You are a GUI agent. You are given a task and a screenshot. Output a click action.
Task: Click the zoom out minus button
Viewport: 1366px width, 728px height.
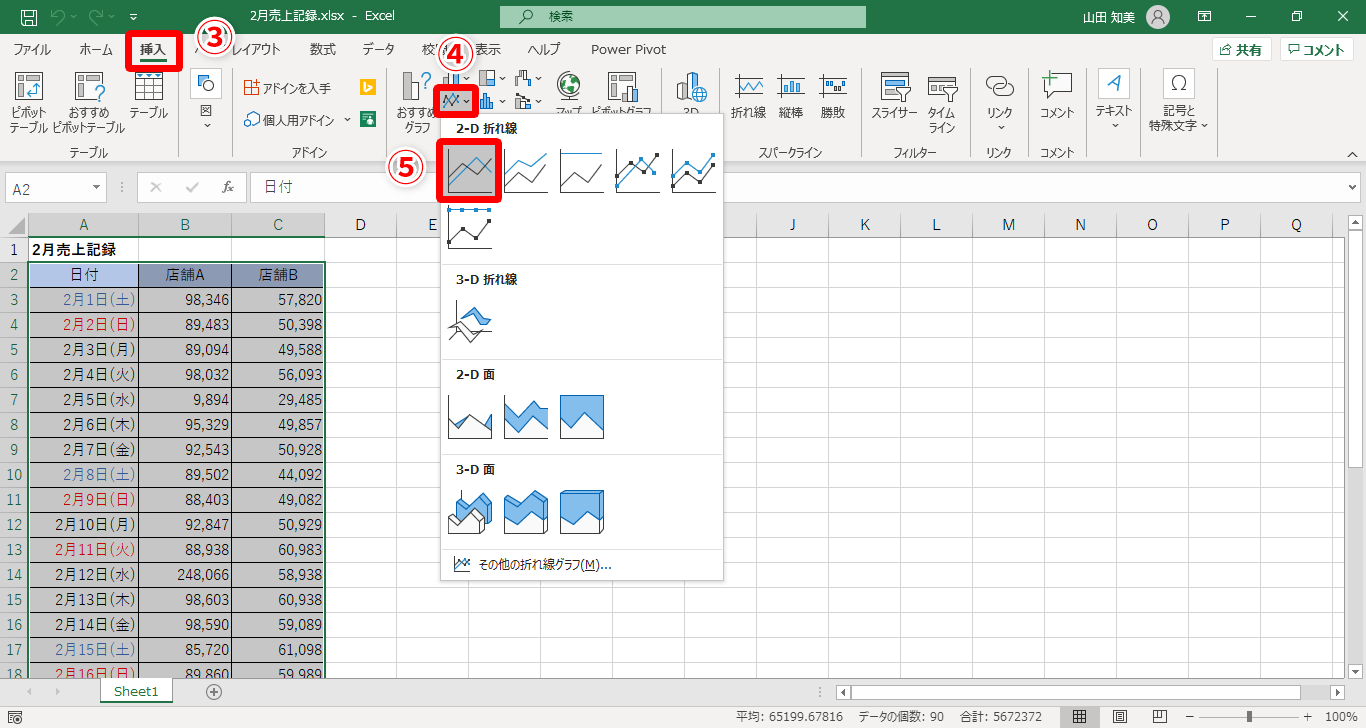(x=1191, y=717)
